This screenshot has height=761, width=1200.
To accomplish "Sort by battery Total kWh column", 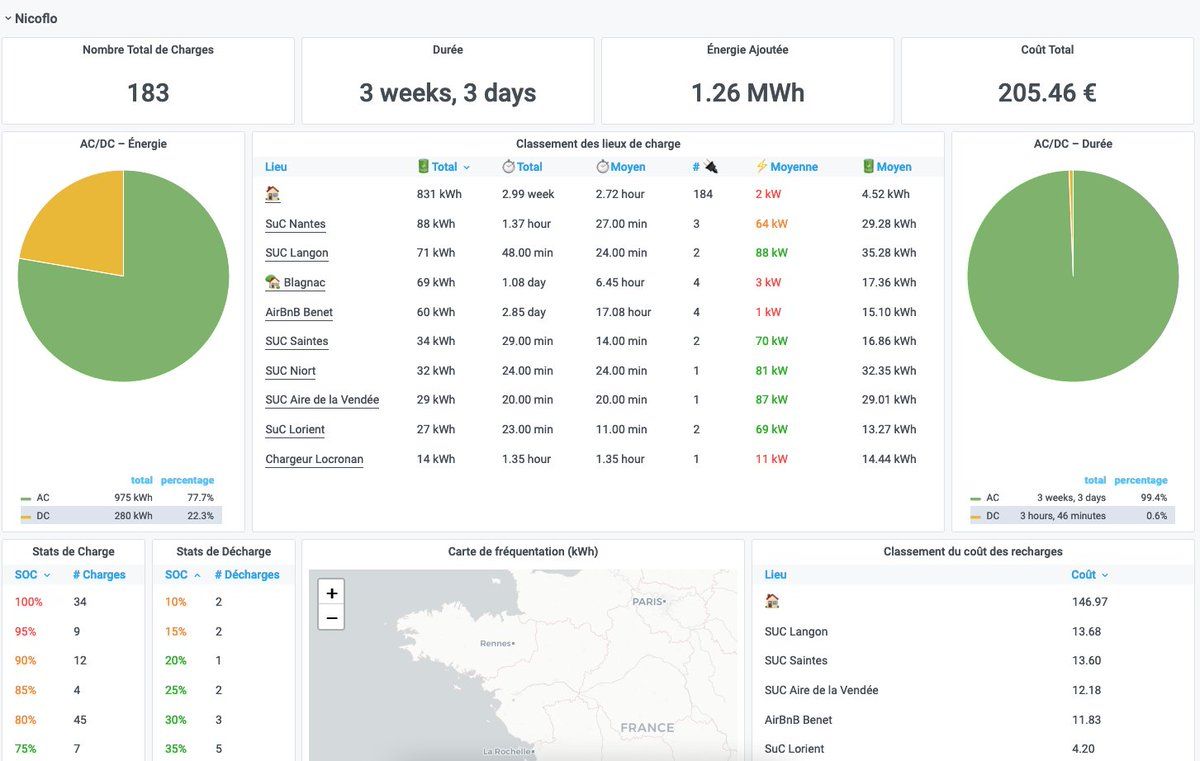I will tap(443, 167).
